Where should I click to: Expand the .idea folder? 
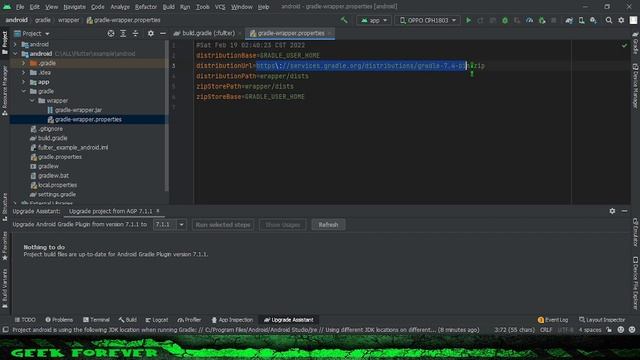pyautogui.click(x=24, y=72)
